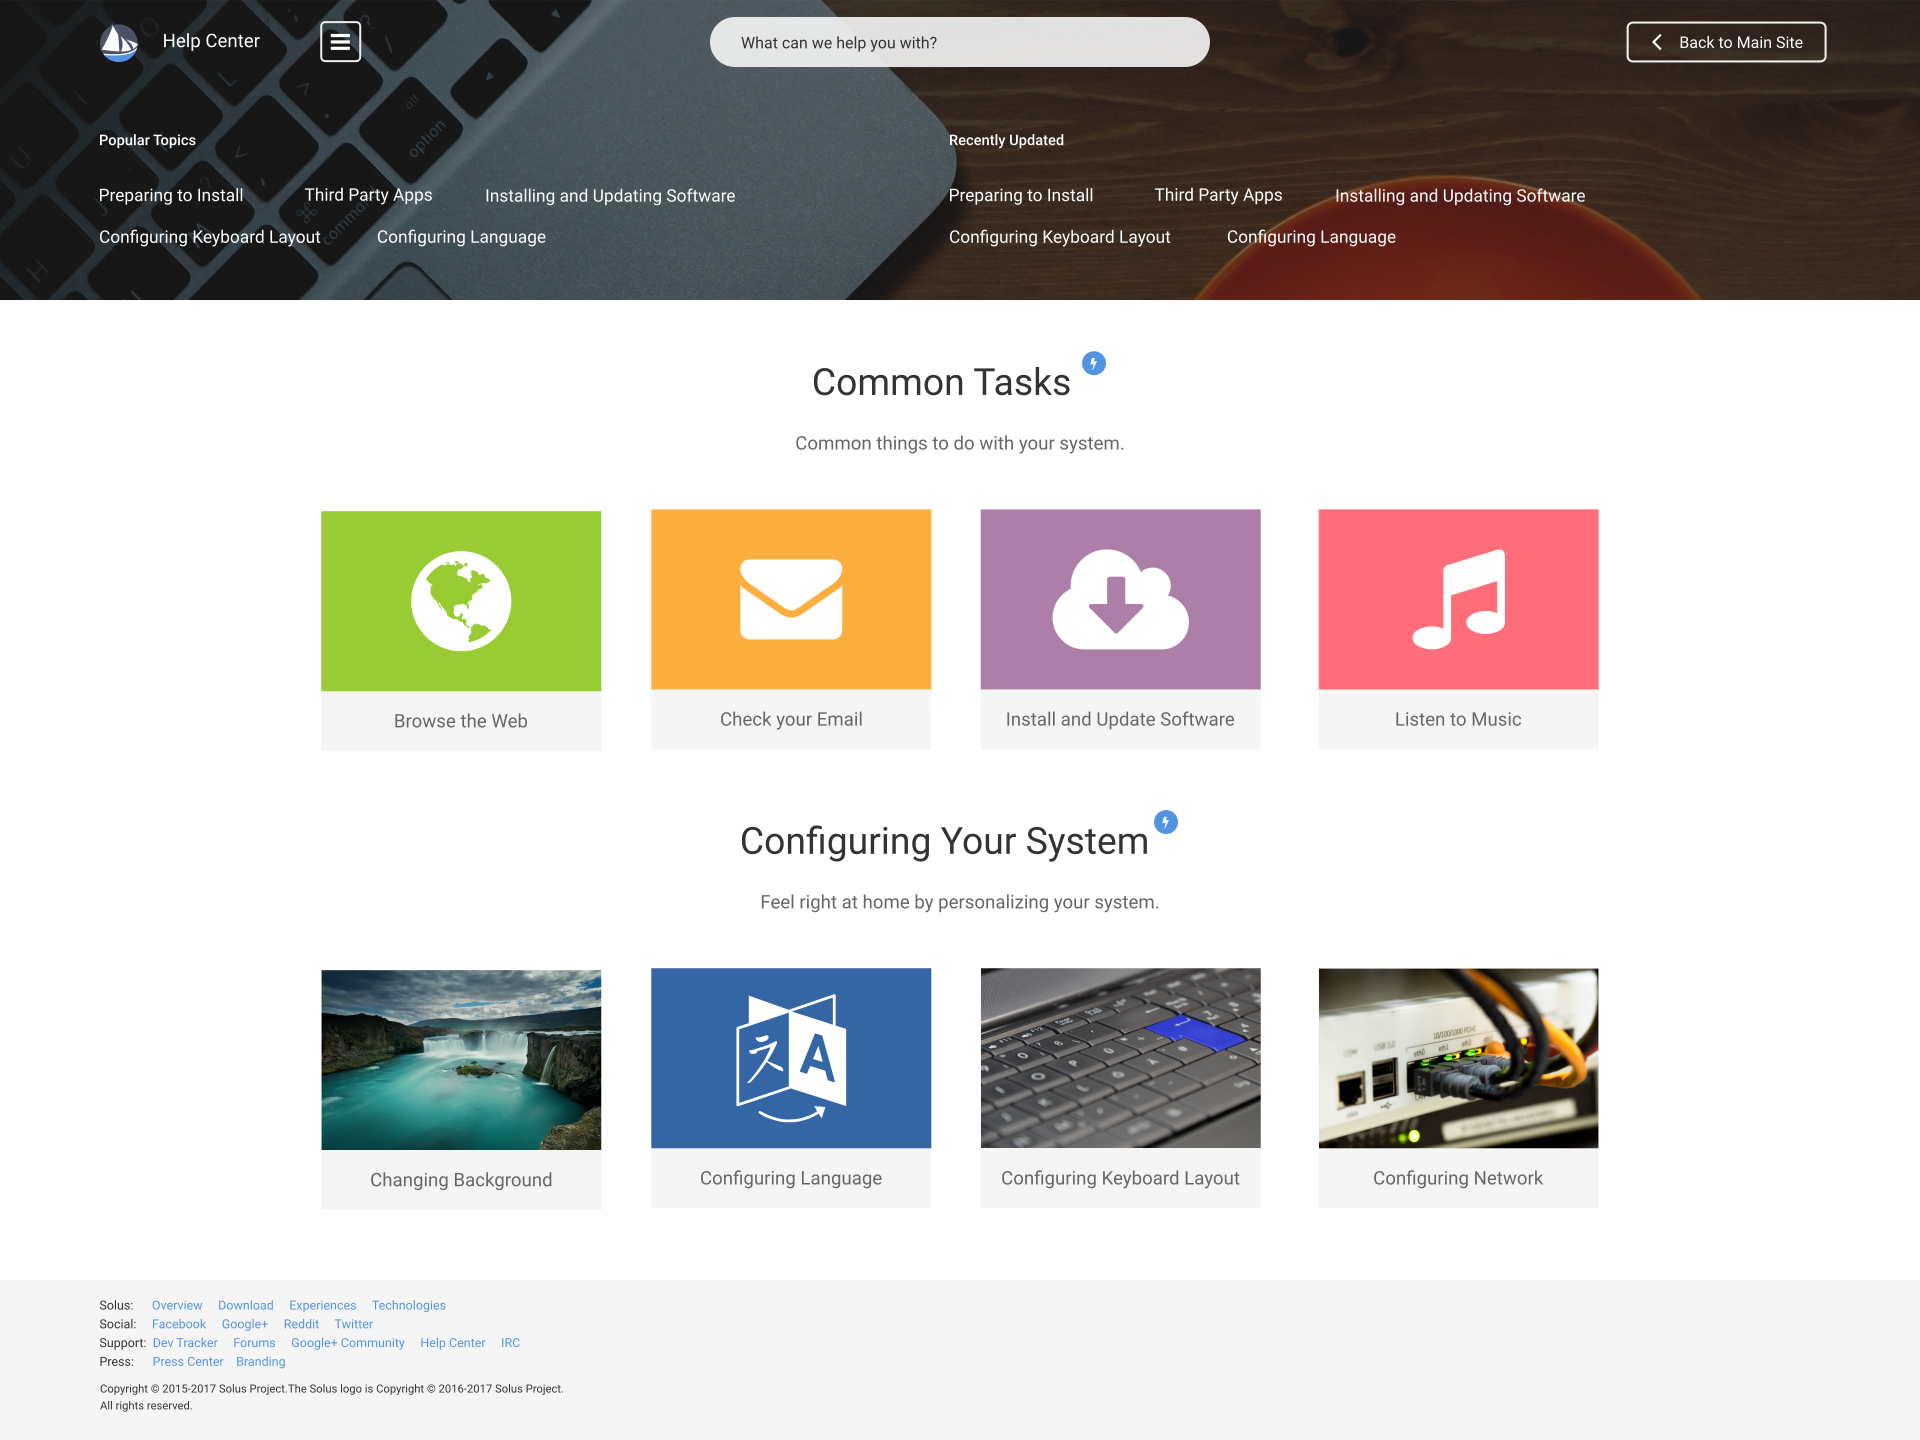Click the orange envelope email icon

[x=791, y=599]
